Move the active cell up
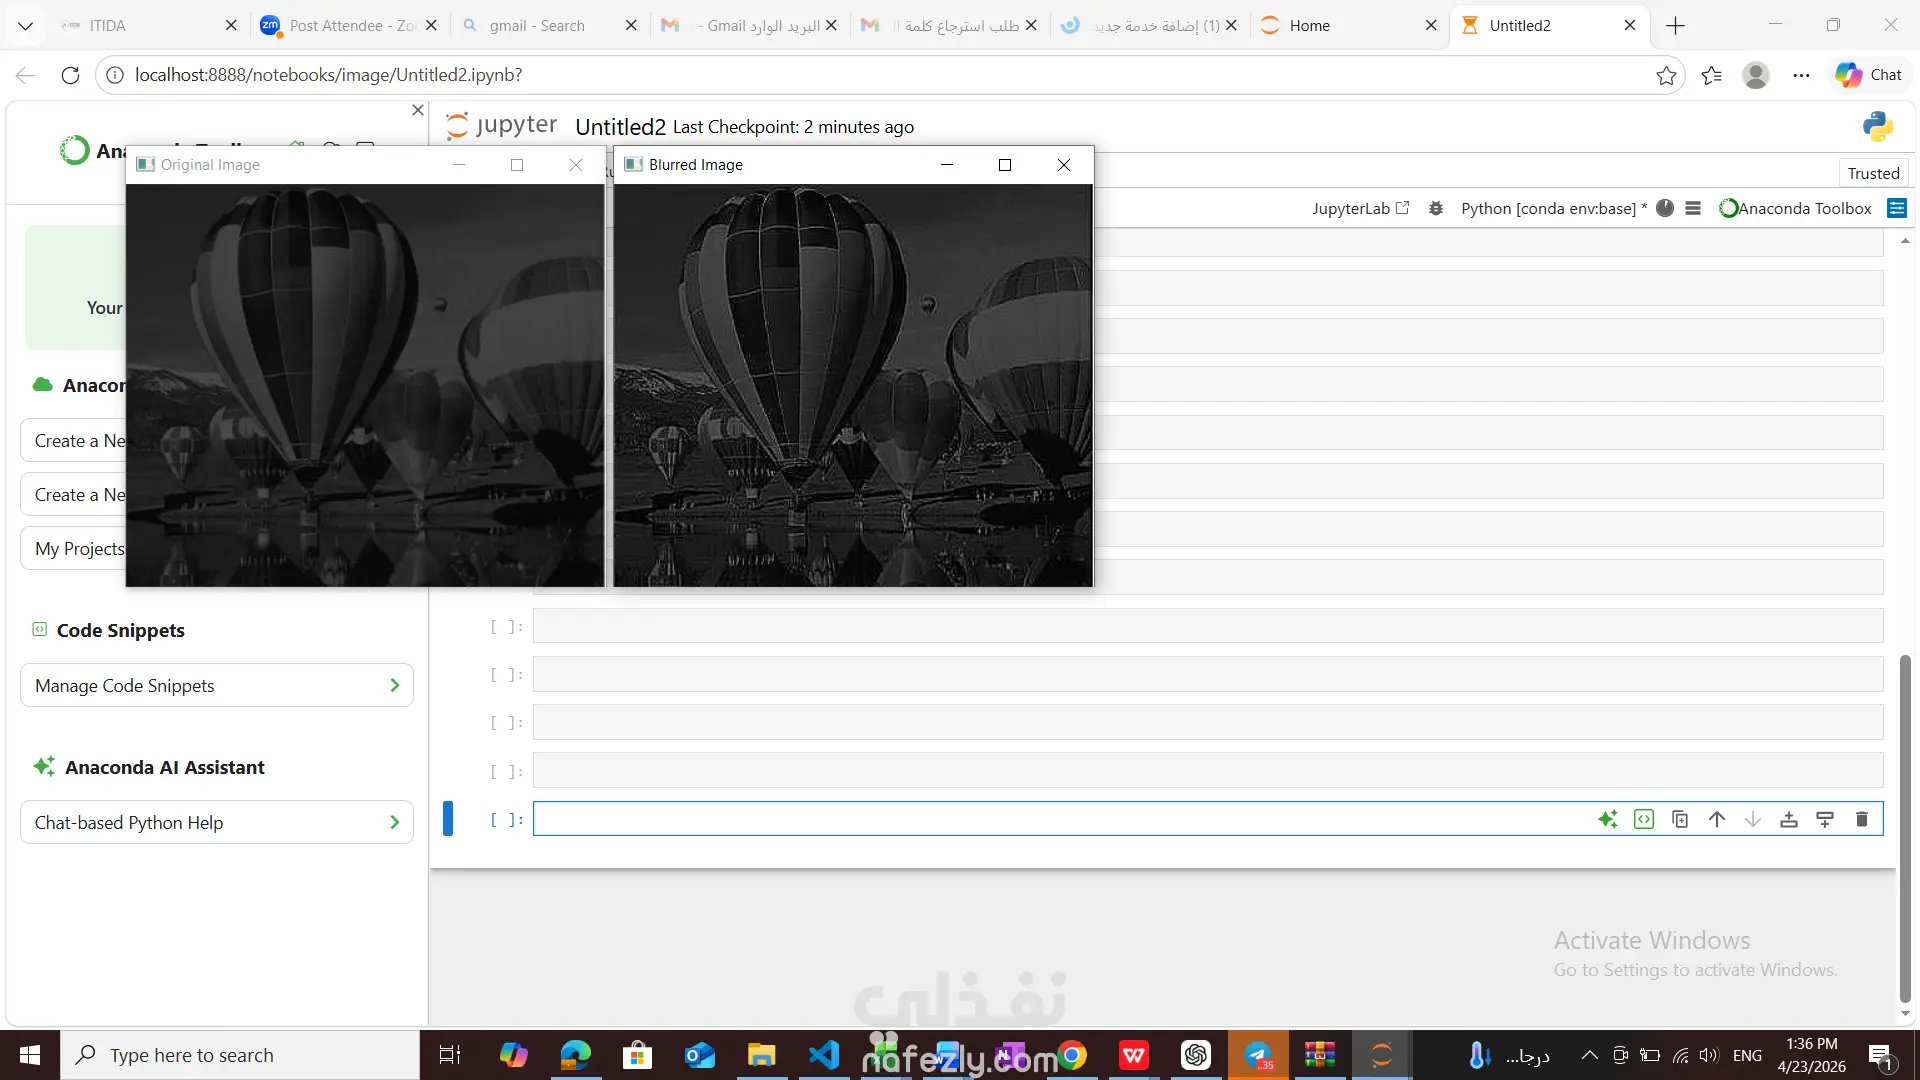 tap(1717, 820)
